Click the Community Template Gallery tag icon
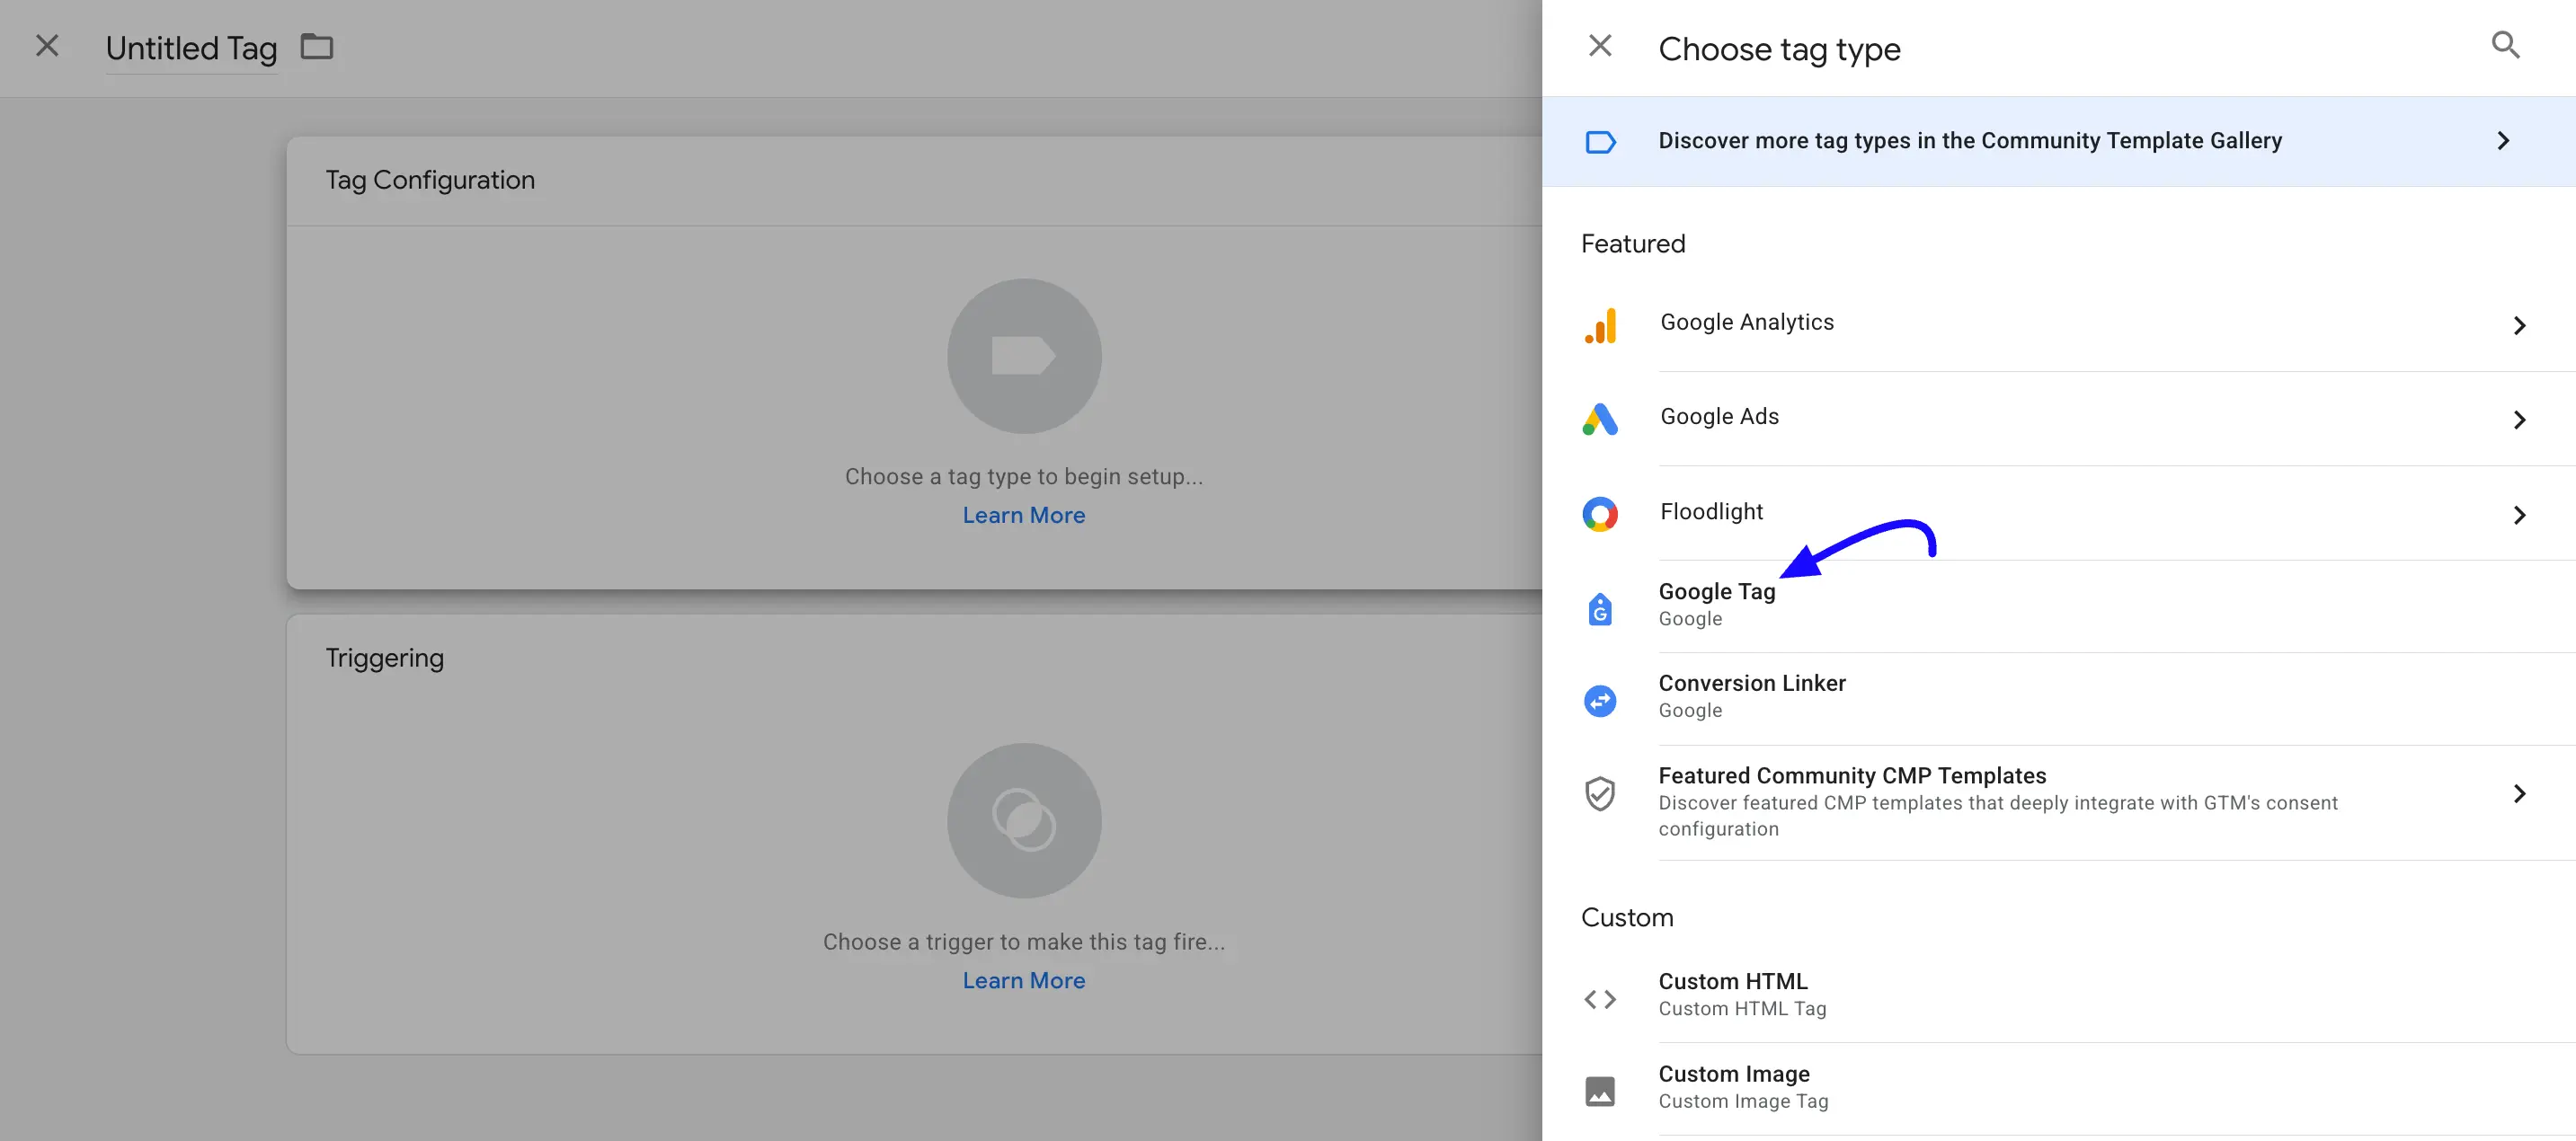The height and width of the screenshot is (1141, 2576). (1600, 142)
